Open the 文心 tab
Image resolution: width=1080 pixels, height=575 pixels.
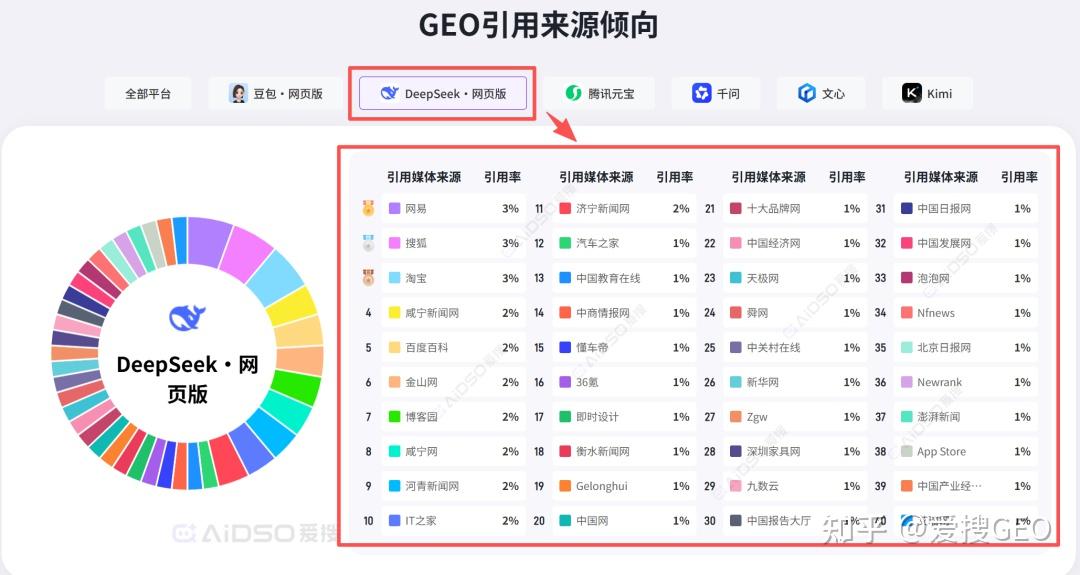(x=821, y=93)
